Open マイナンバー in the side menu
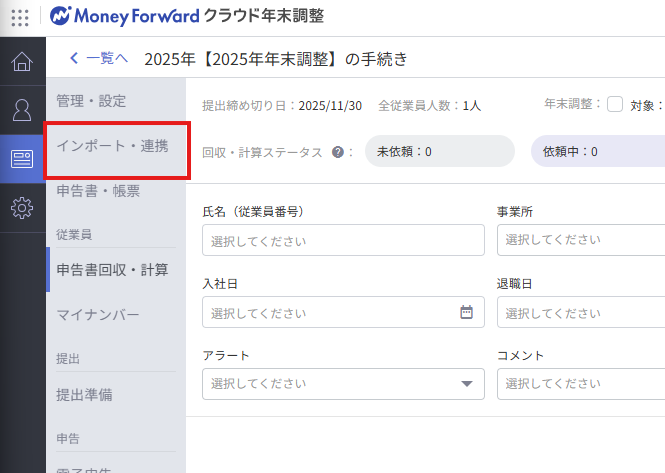Viewport: 665px width, 473px height. [98, 315]
